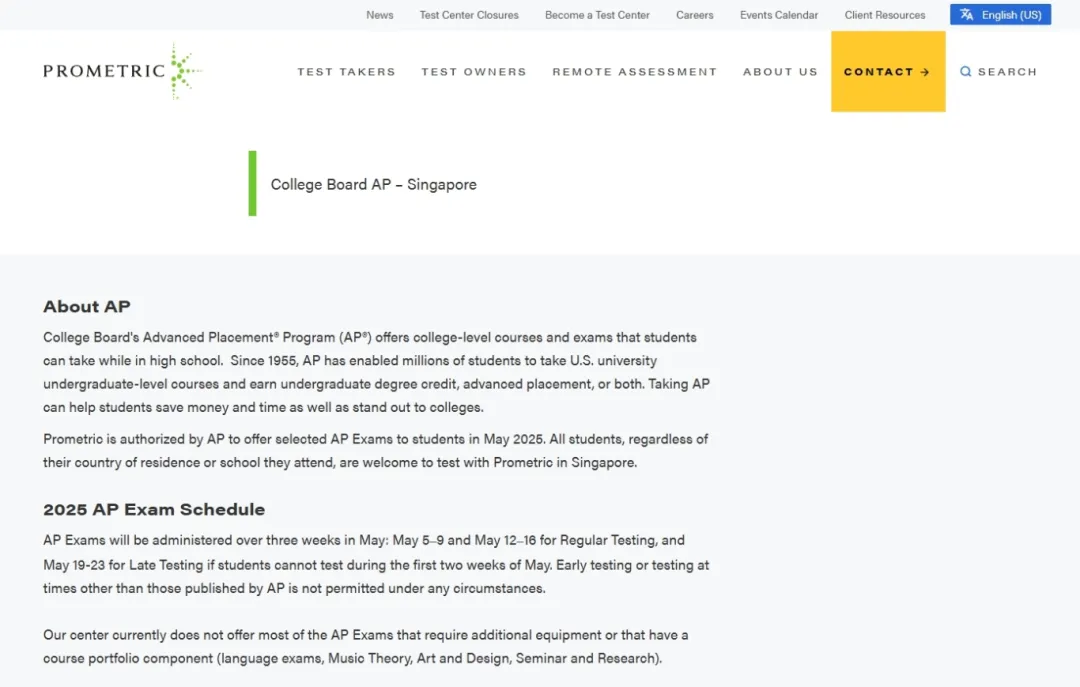Viewport: 1080px width, 687px height.
Task: Open the Client Resources link
Action: (x=885, y=14)
